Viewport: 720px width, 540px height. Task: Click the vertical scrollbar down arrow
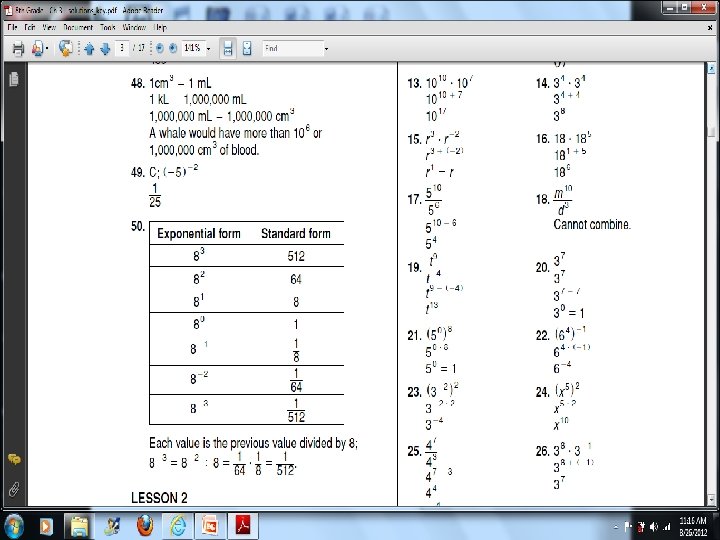[712, 499]
